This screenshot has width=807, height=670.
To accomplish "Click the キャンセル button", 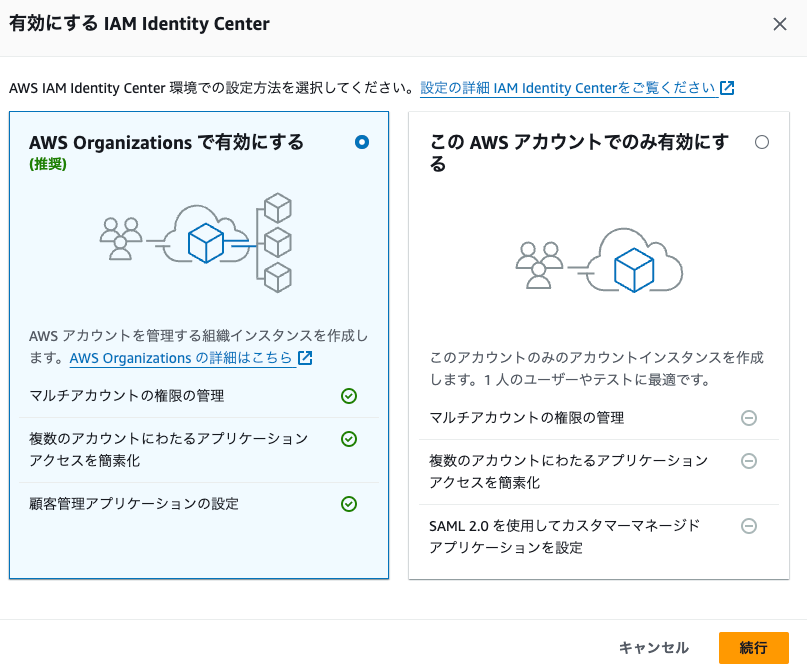I will 654,647.
